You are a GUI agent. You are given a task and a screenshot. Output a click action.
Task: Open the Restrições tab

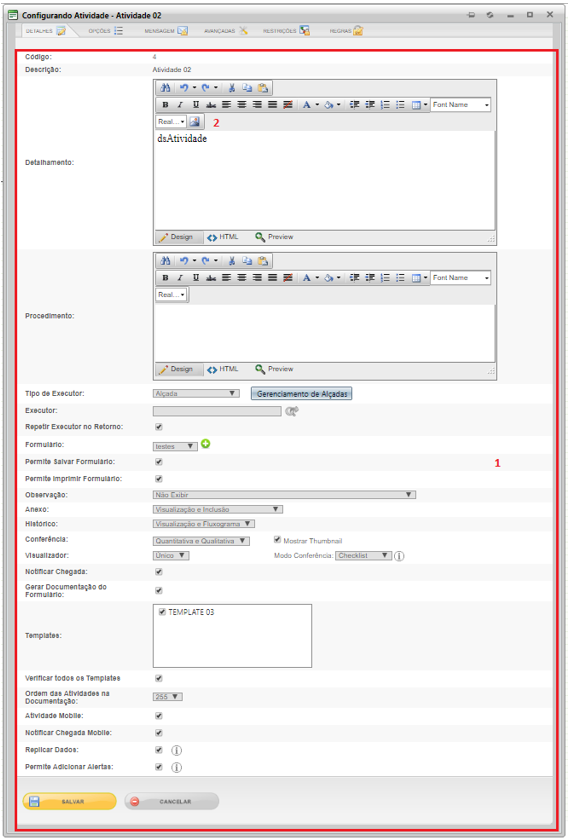tap(286, 31)
